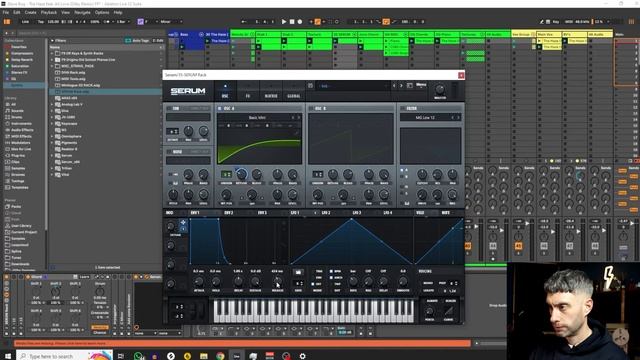
Task: Open Chrome from the taskbar
Action: pos(220,356)
